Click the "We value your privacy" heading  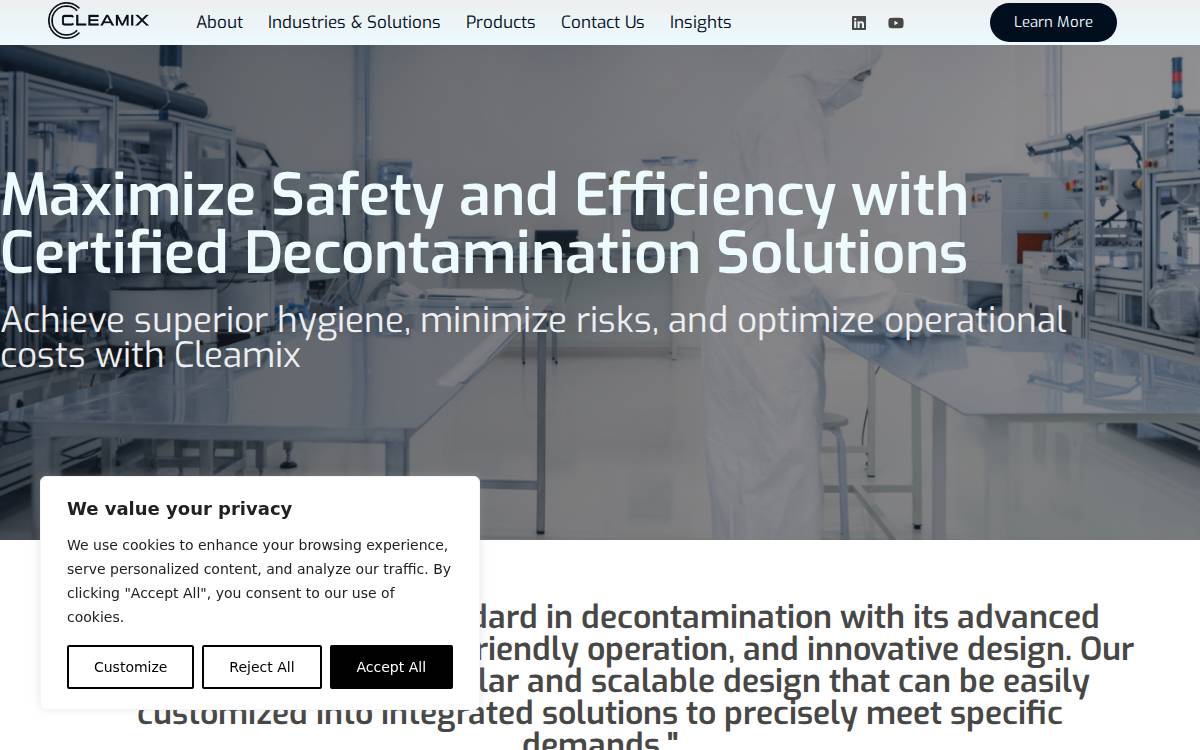point(180,509)
